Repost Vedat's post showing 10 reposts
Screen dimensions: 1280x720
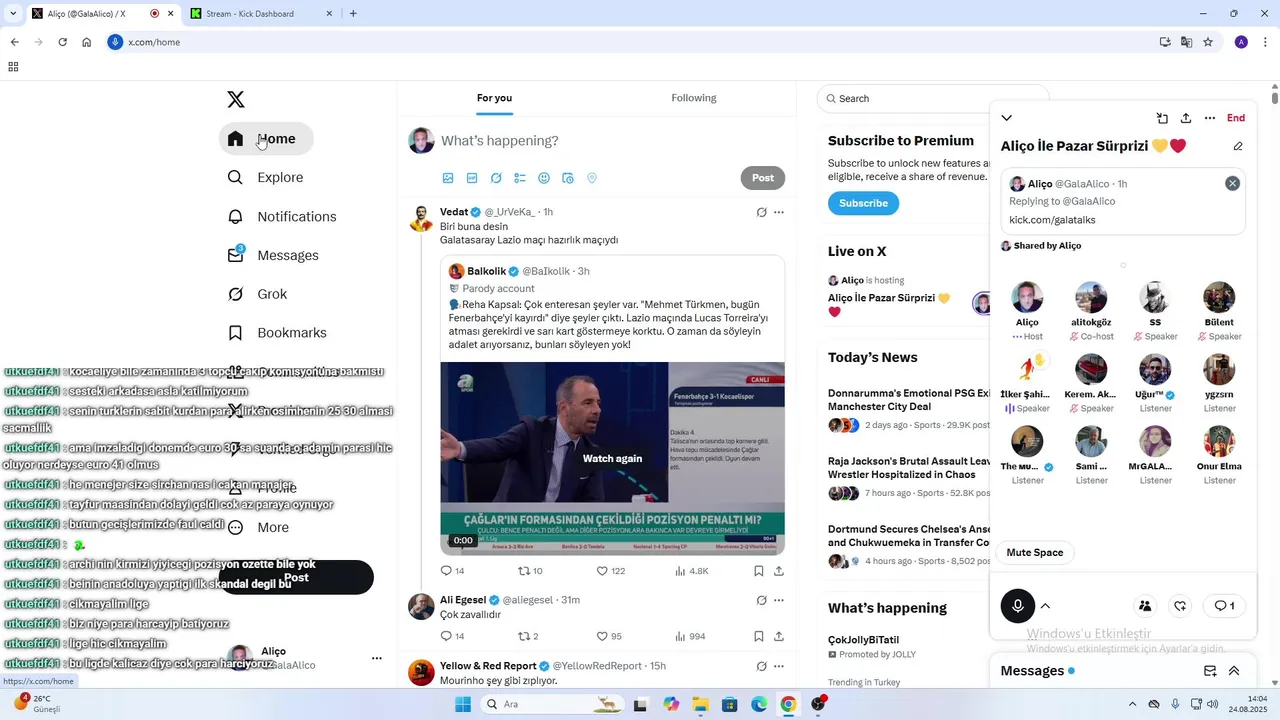point(529,571)
